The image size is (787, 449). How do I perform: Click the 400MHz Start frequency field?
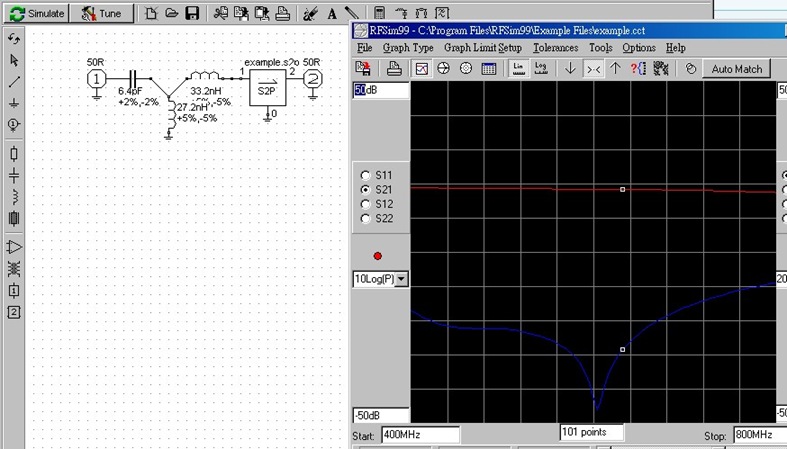(x=420, y=434)
